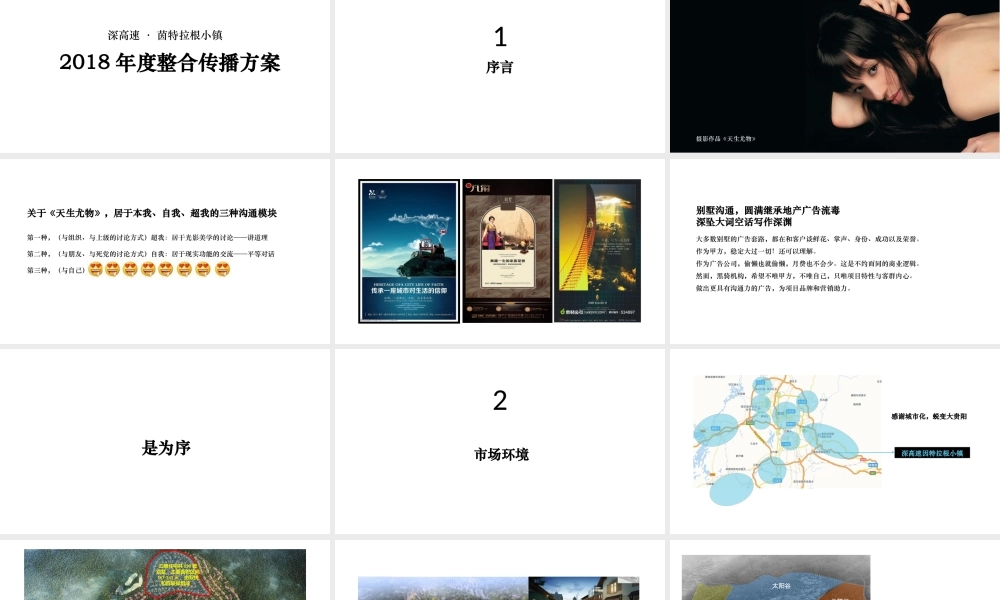Click the blue lighthouse poster image
Screen dimensions: 1000x600
point(407,250)
